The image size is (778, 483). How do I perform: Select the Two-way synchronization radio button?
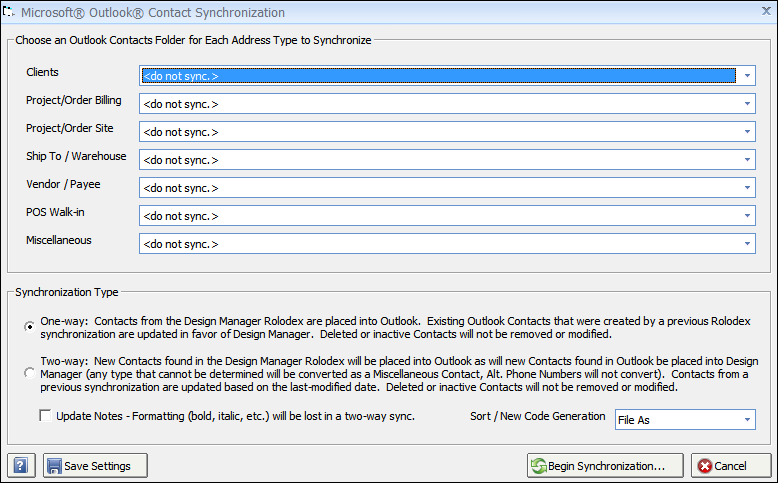(x=30, y=373)
